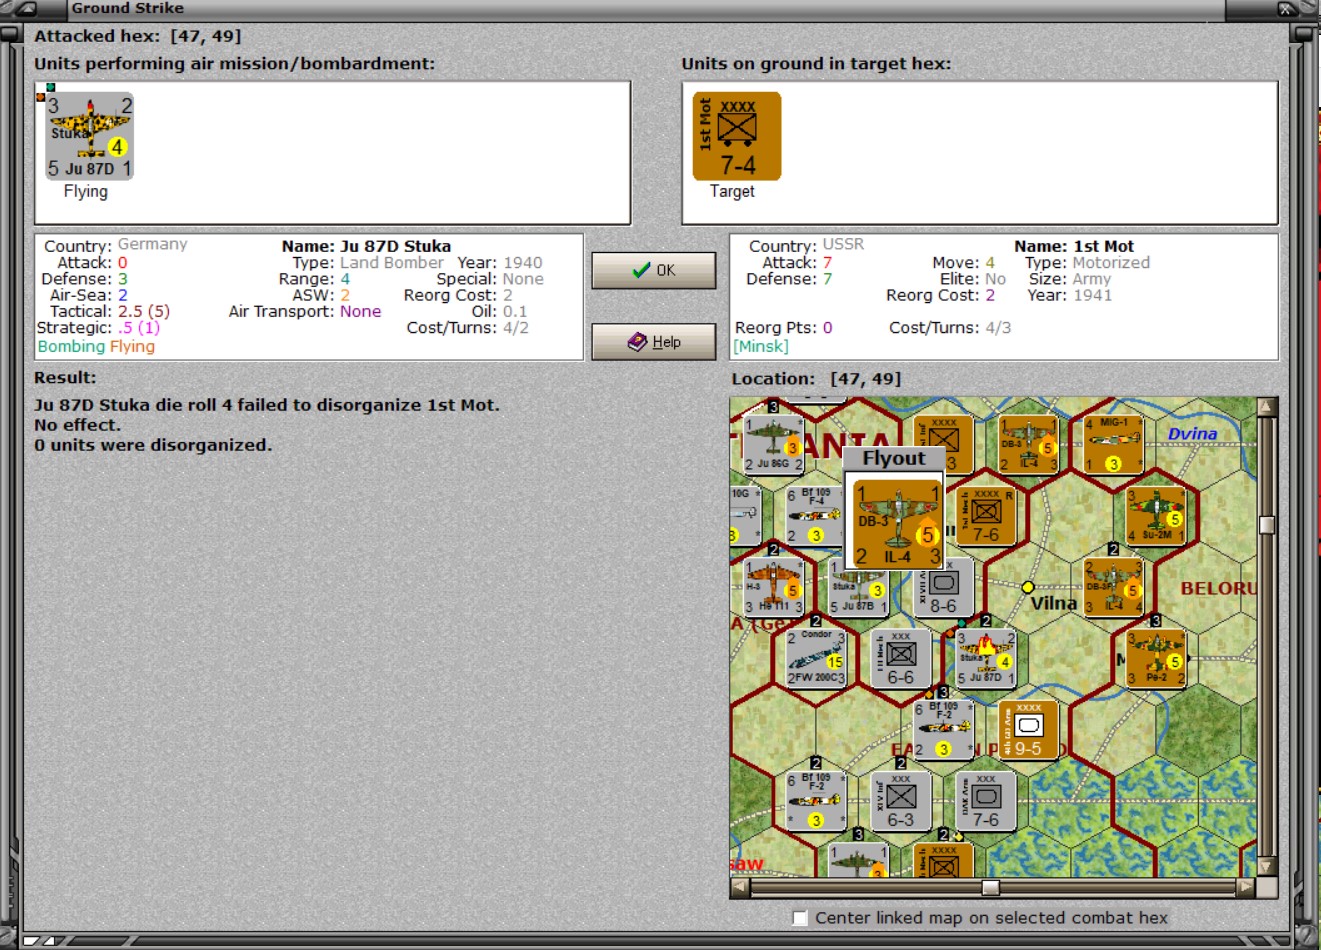Select the He 111 bomber counter
1321x950 pixels.
[773, 586]
